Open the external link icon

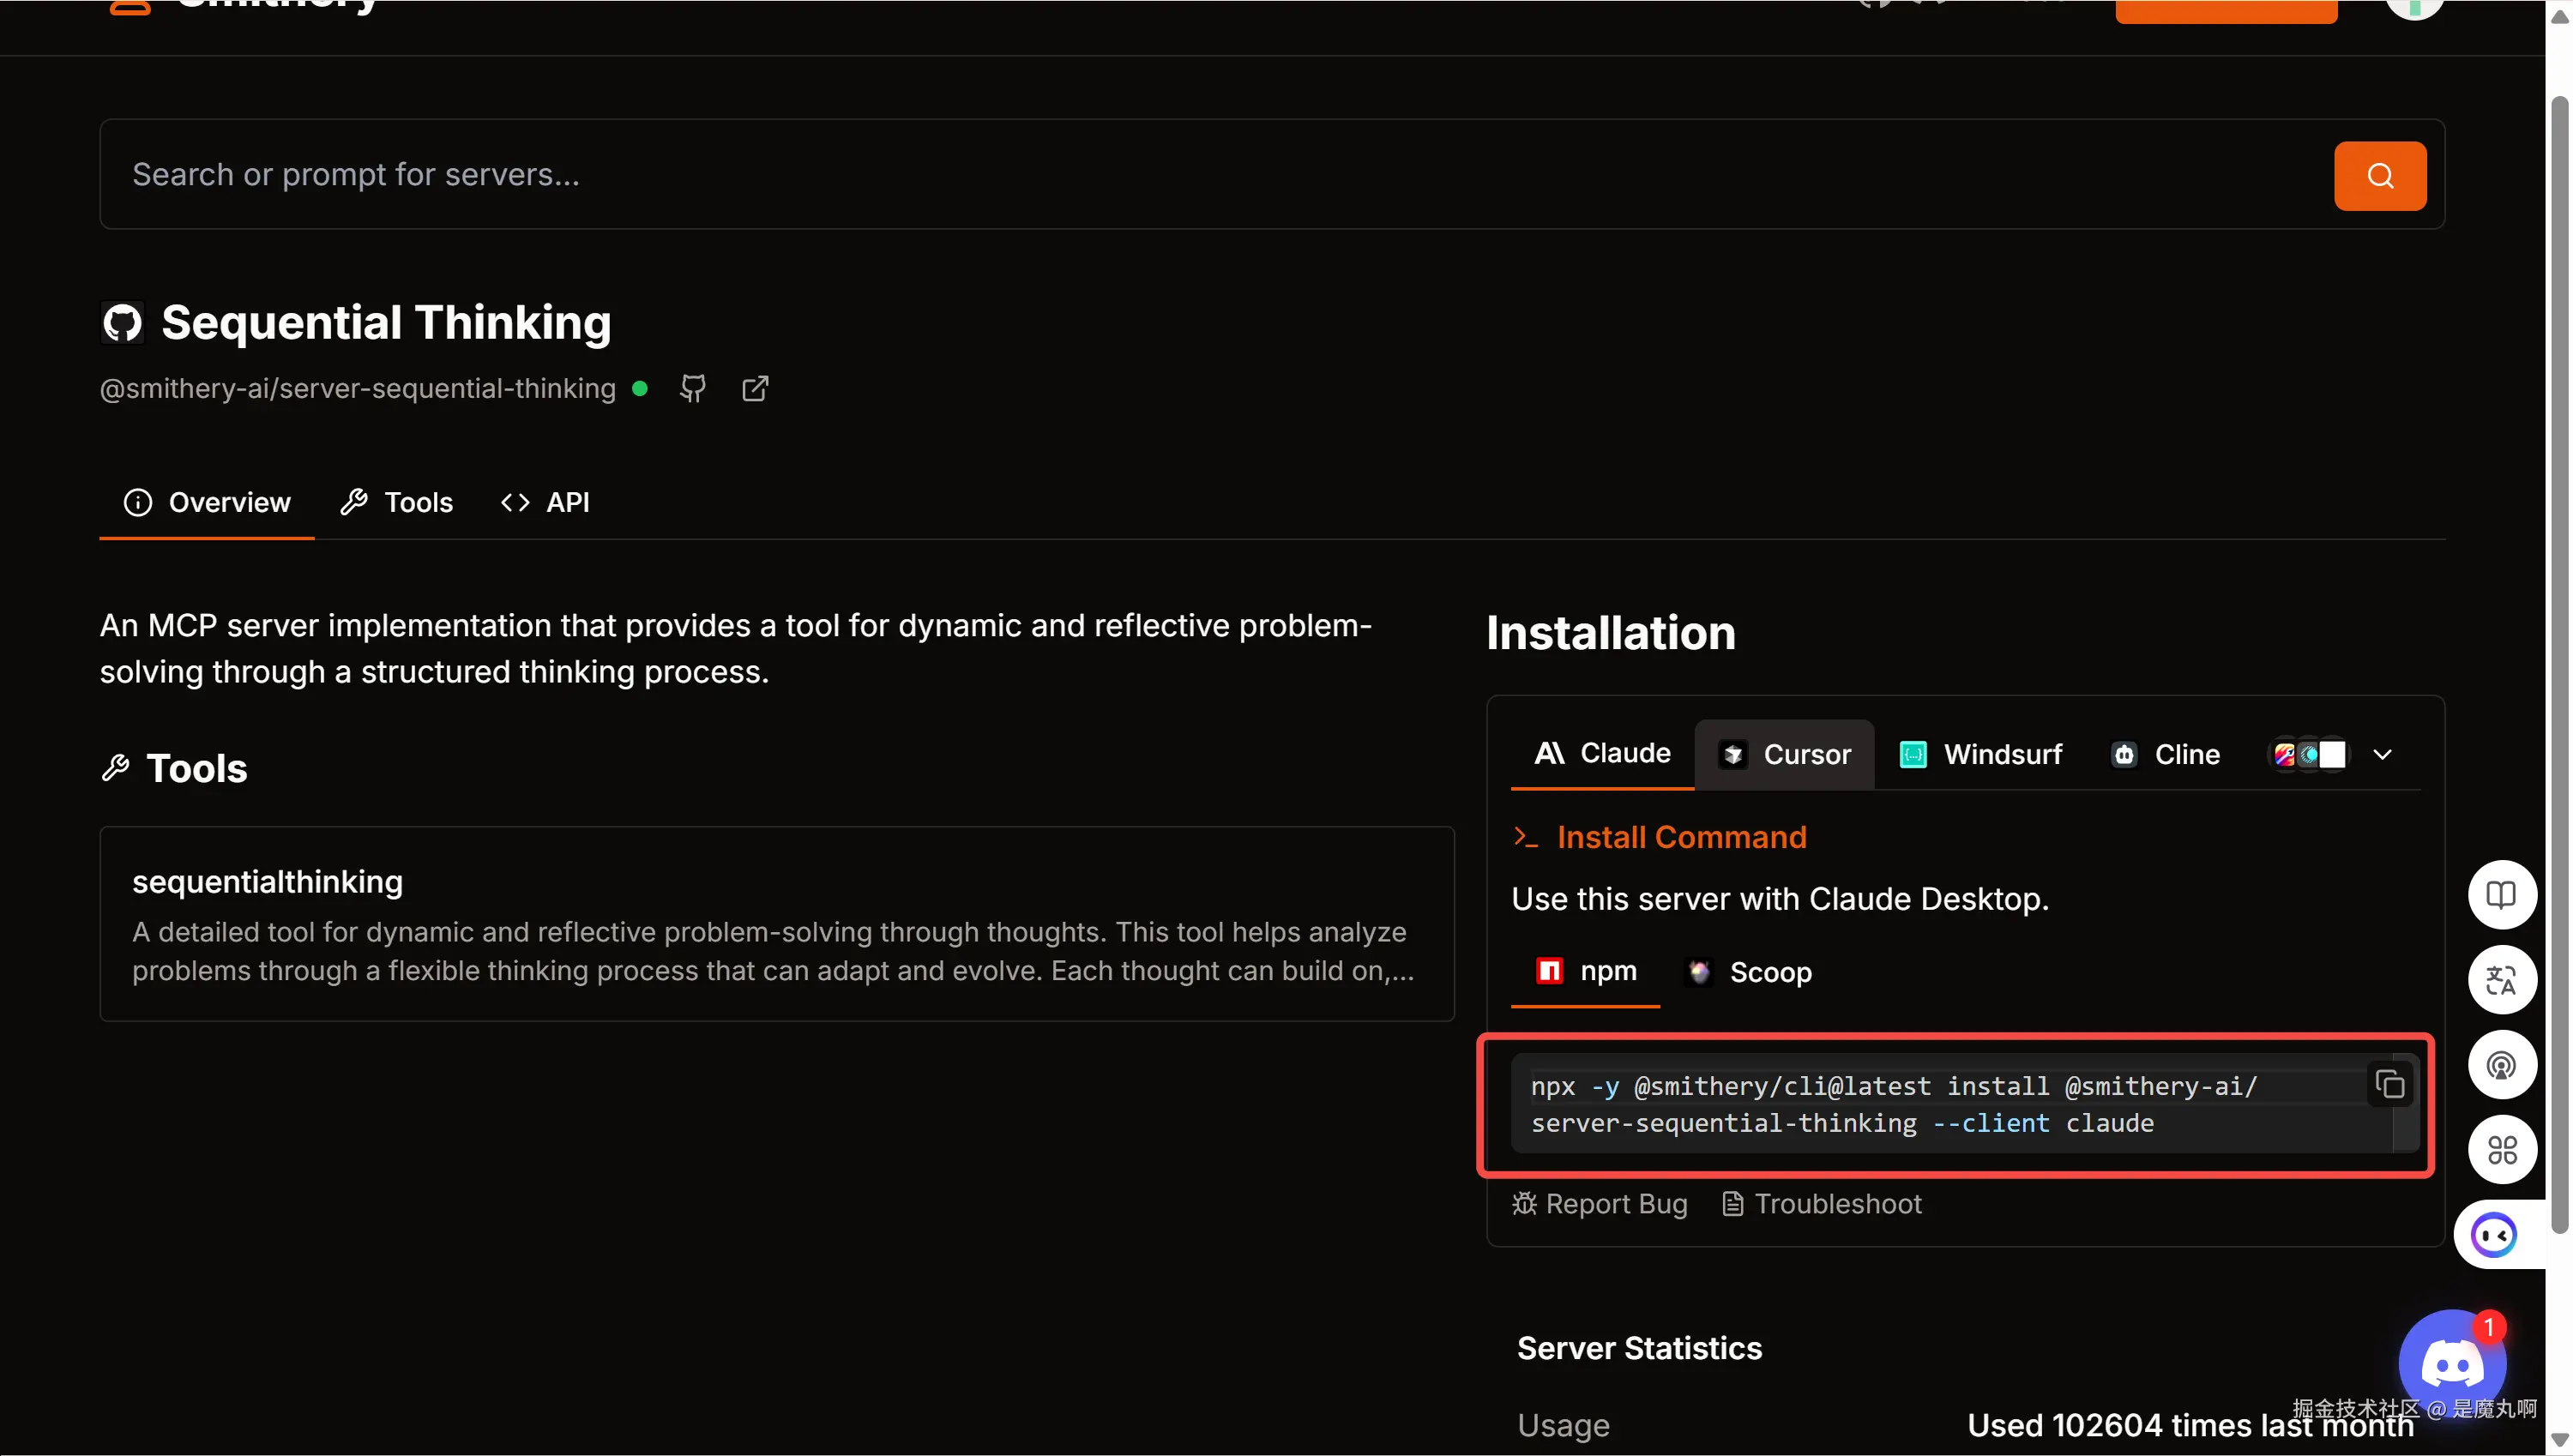point(755,389)
